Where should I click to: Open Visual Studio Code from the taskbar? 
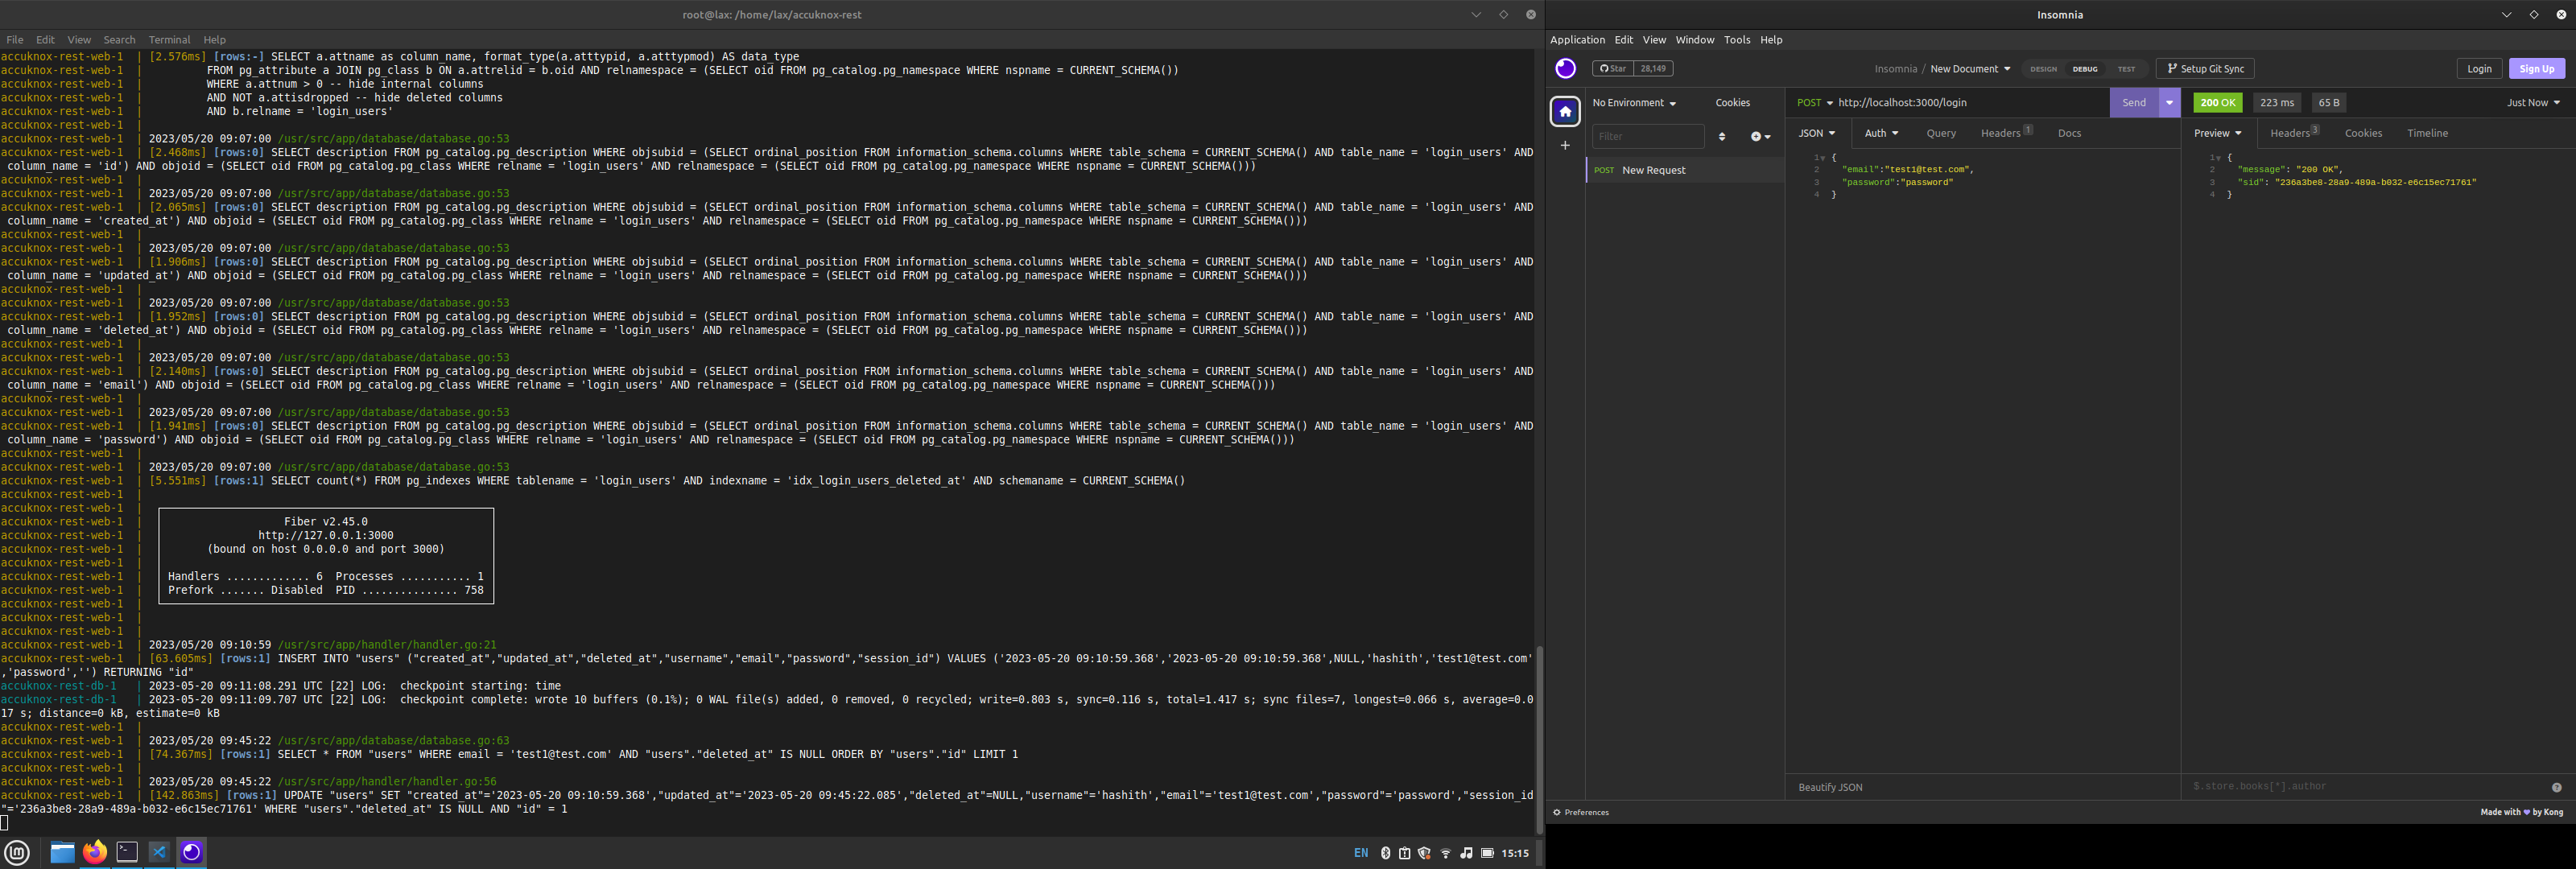(159, 852)
